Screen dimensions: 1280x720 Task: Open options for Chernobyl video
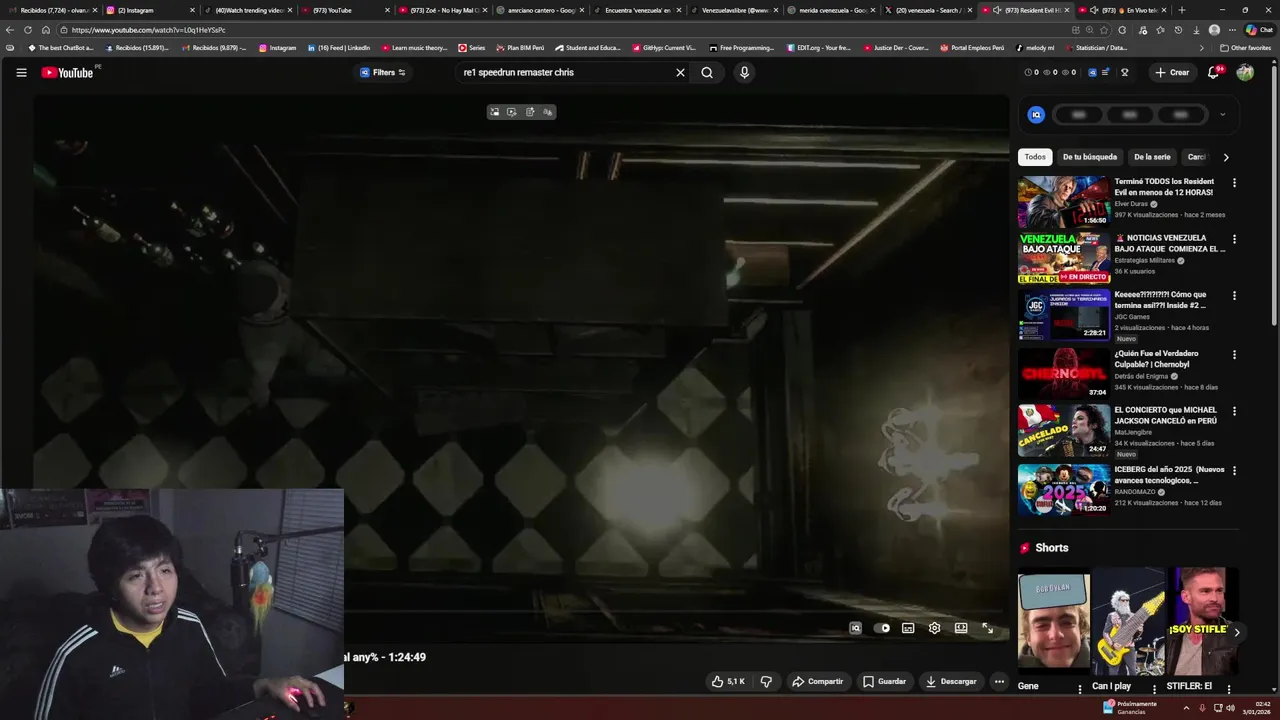click(x=1234, y=354)
